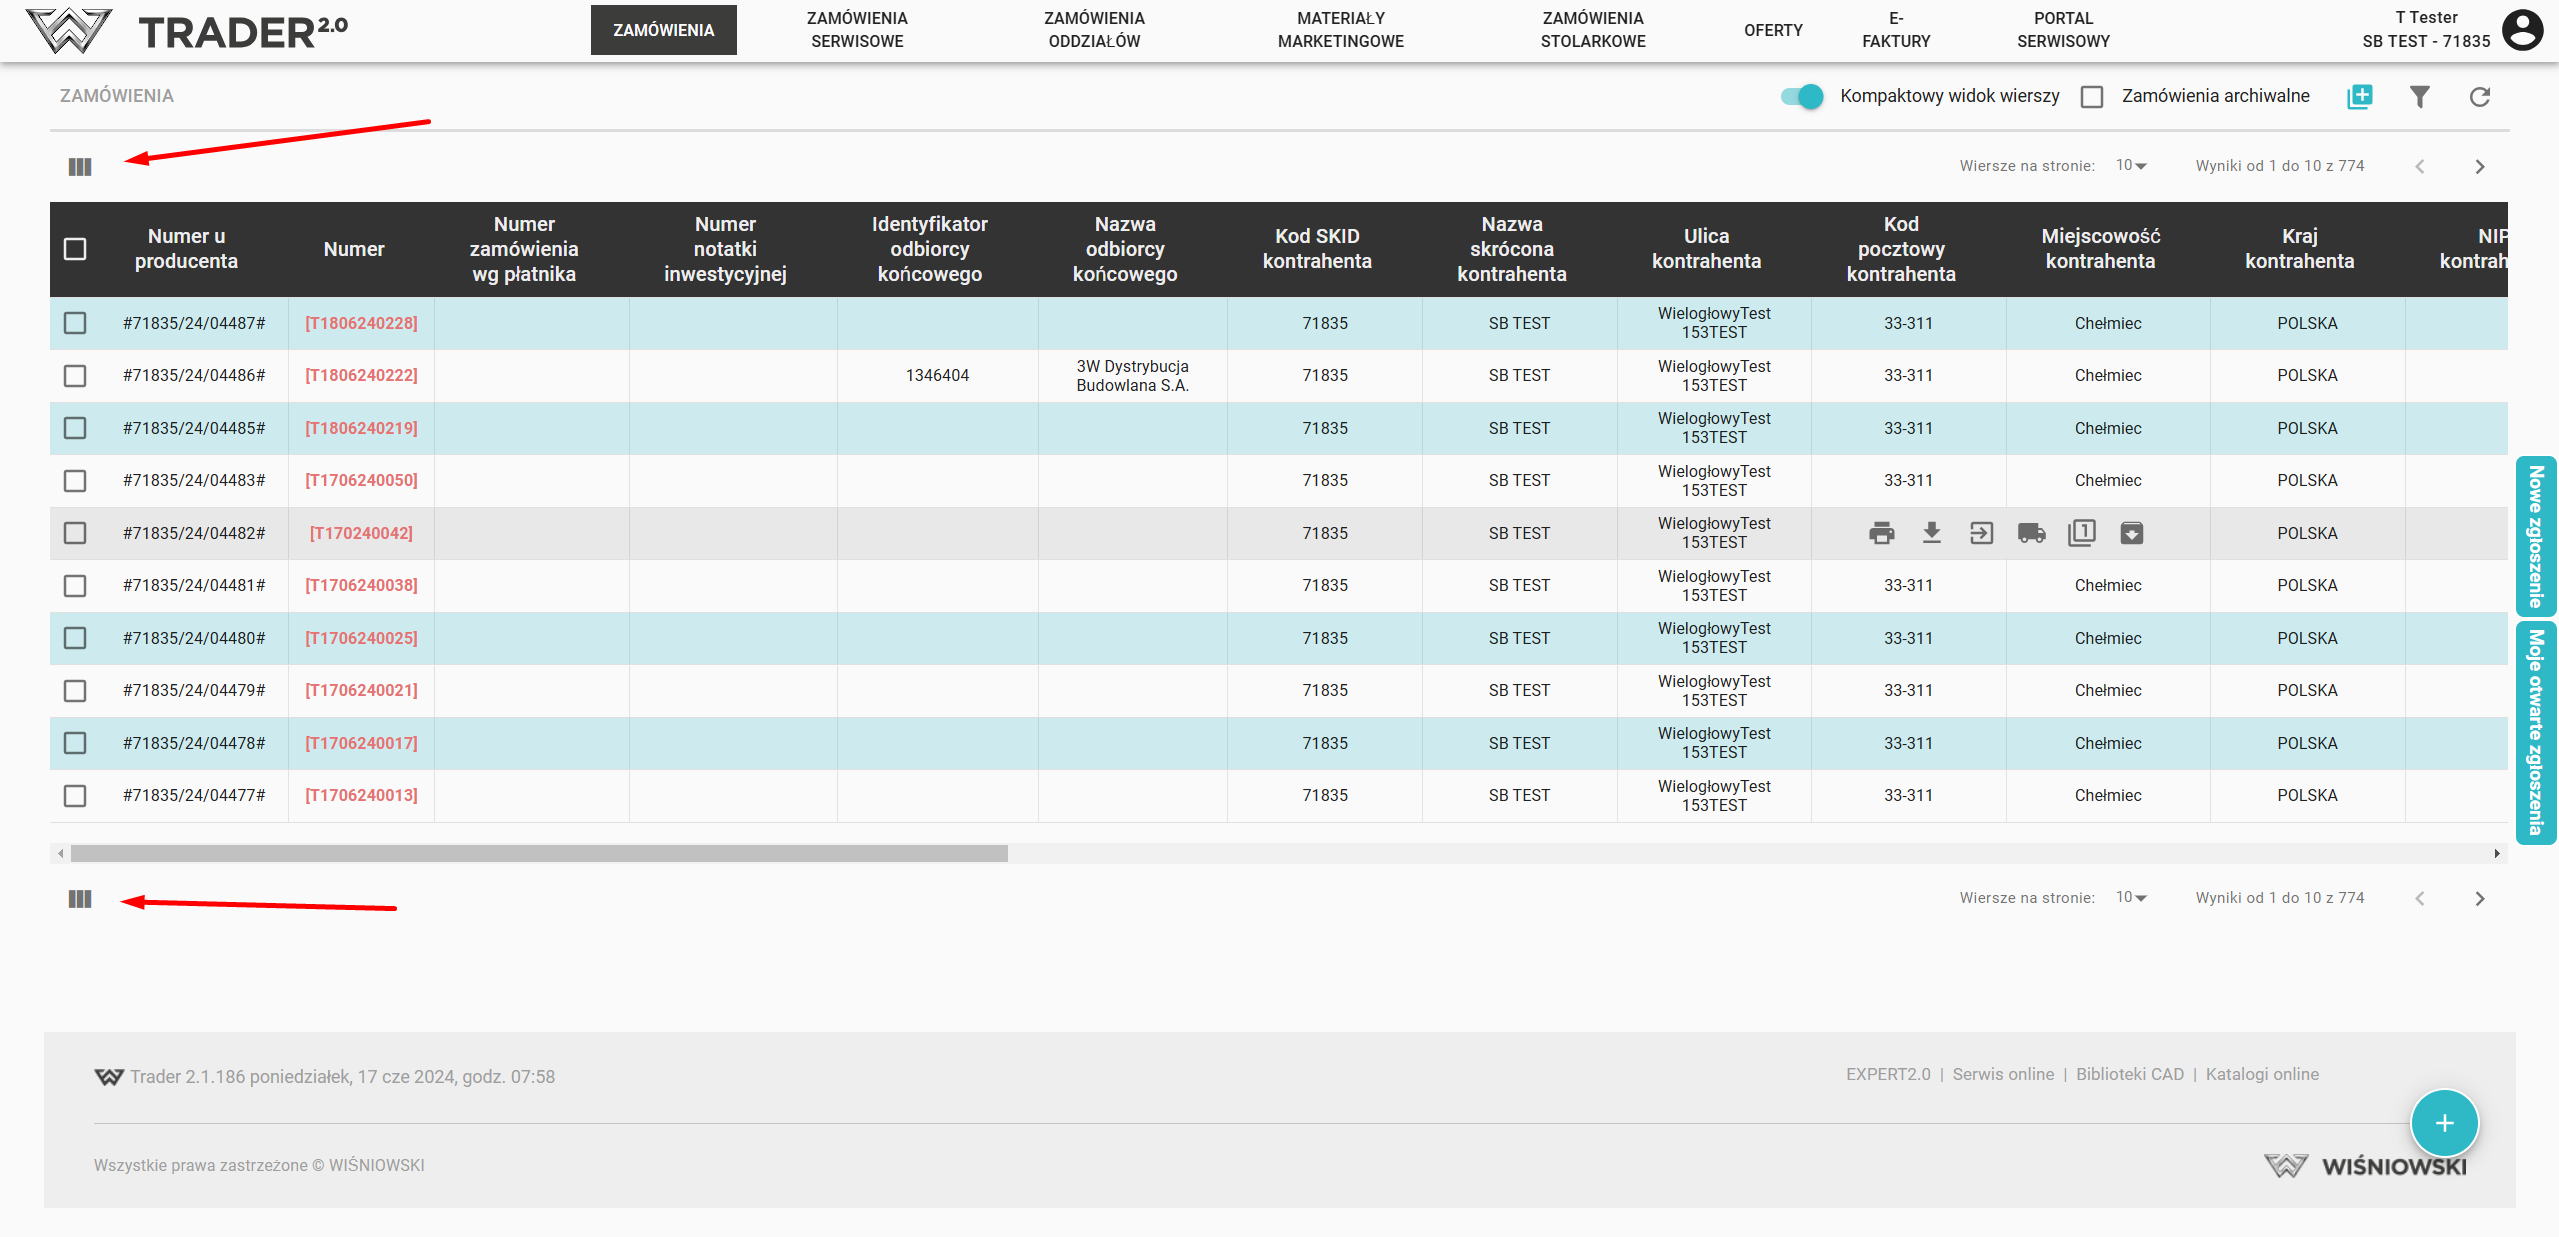This screenshot has width=2559, height=1237.
Task: Click the teal add-to-list plus icon
Action: coord(2359,97)
